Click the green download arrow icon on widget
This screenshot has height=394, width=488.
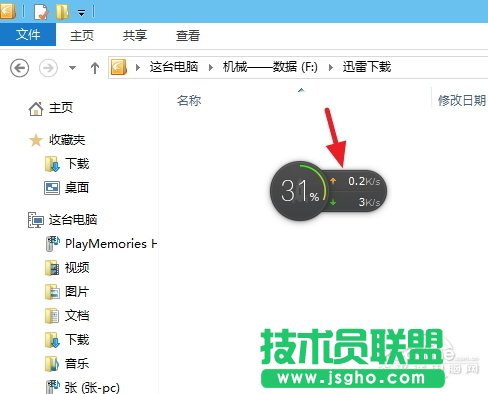pyautogui.click(x=333, y=202)
